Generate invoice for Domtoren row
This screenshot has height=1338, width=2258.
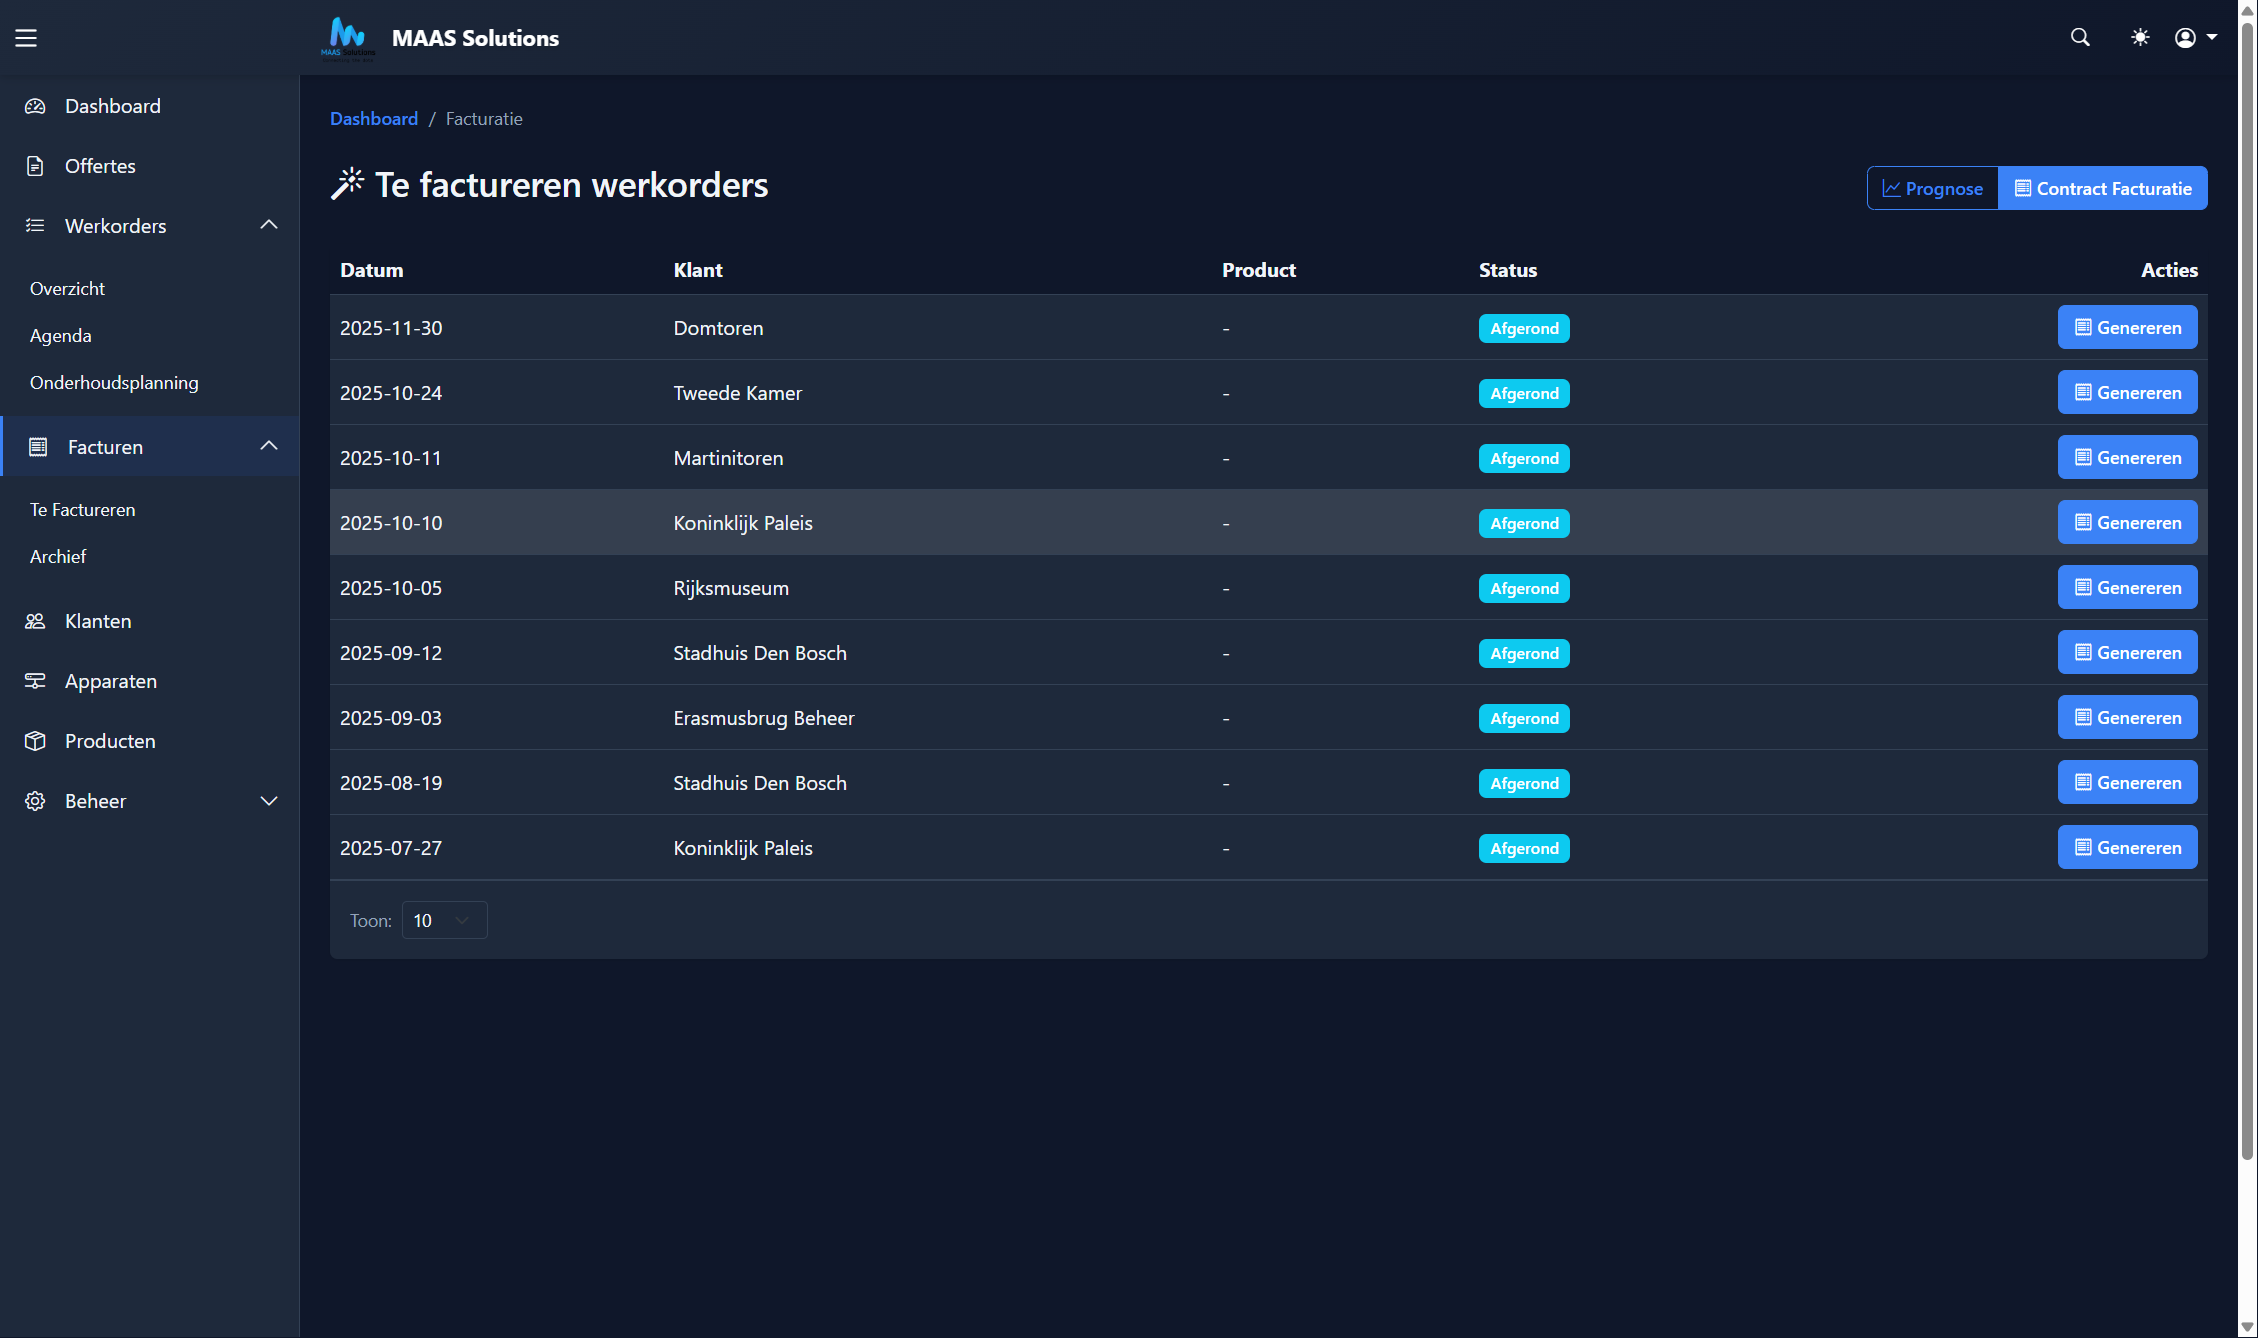(x=2127, y=328)
